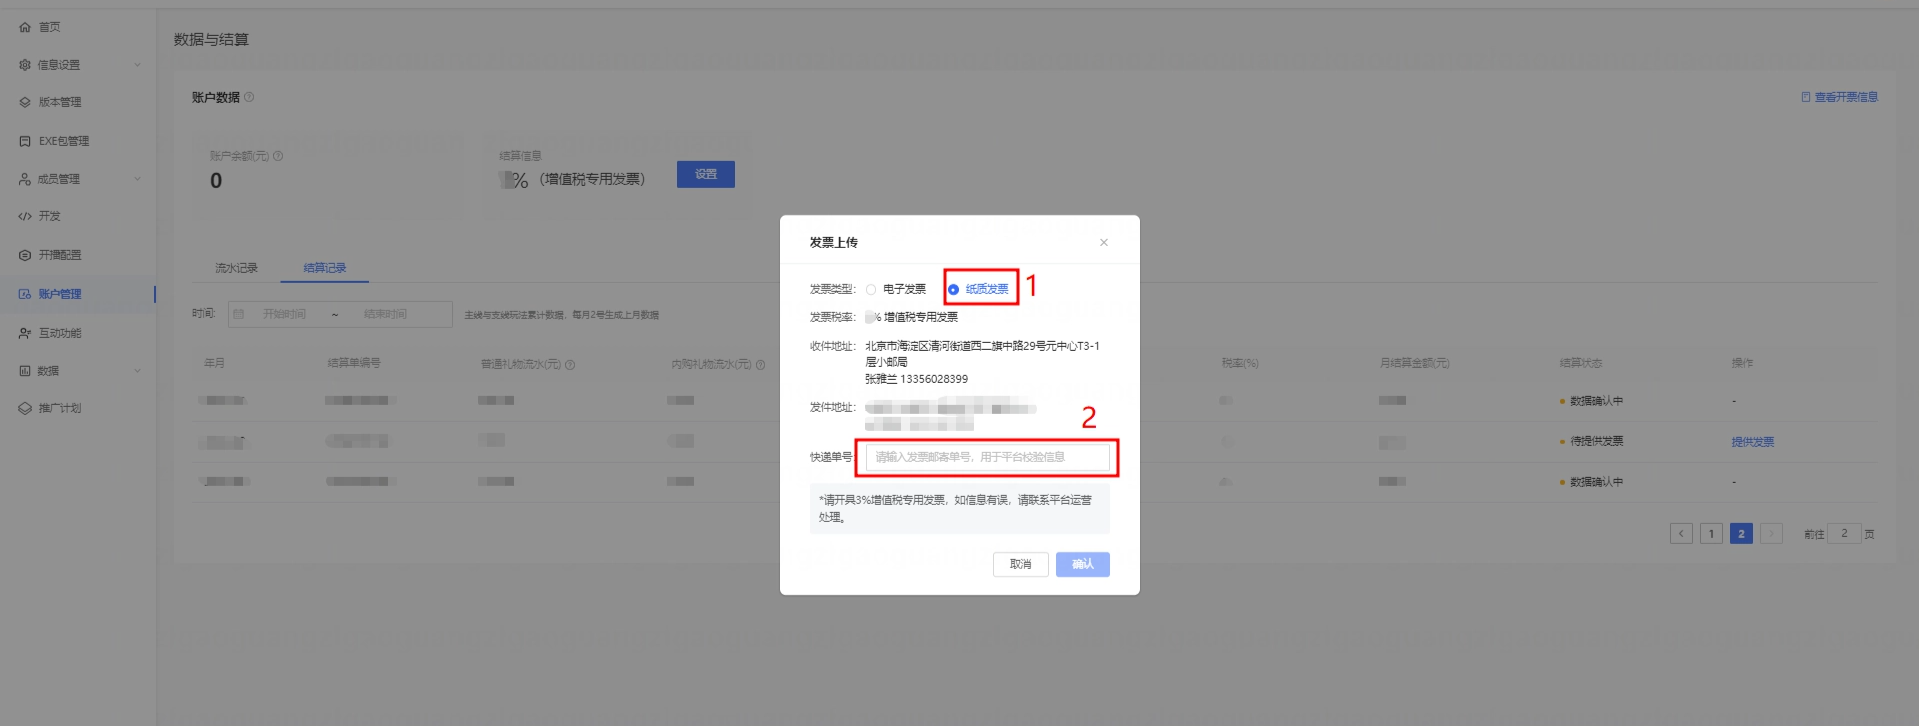Click the 月结算金额(元) column header
Image resolution: width=1919 pixels, height=726 pixels.
pos(1414,363)
